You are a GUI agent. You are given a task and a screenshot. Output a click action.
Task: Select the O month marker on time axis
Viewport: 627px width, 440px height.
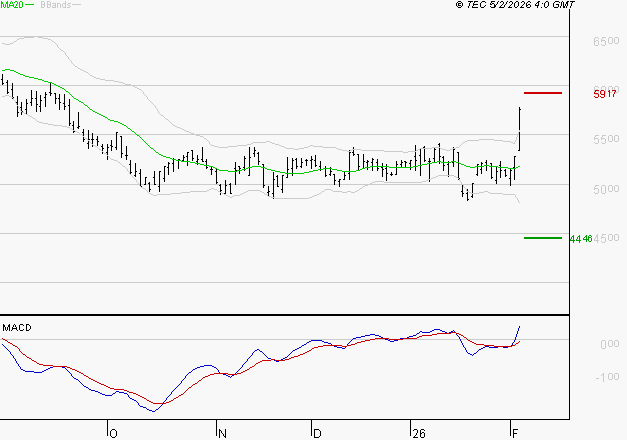[112, 432]
